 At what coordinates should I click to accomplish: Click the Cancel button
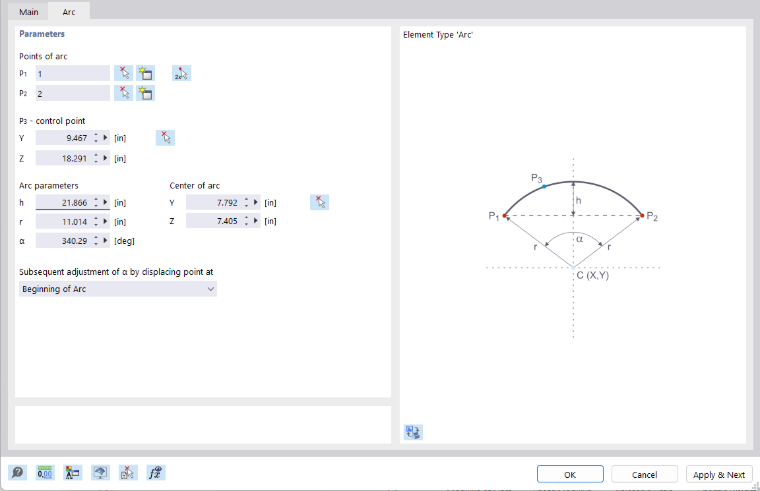click(644, 475)
